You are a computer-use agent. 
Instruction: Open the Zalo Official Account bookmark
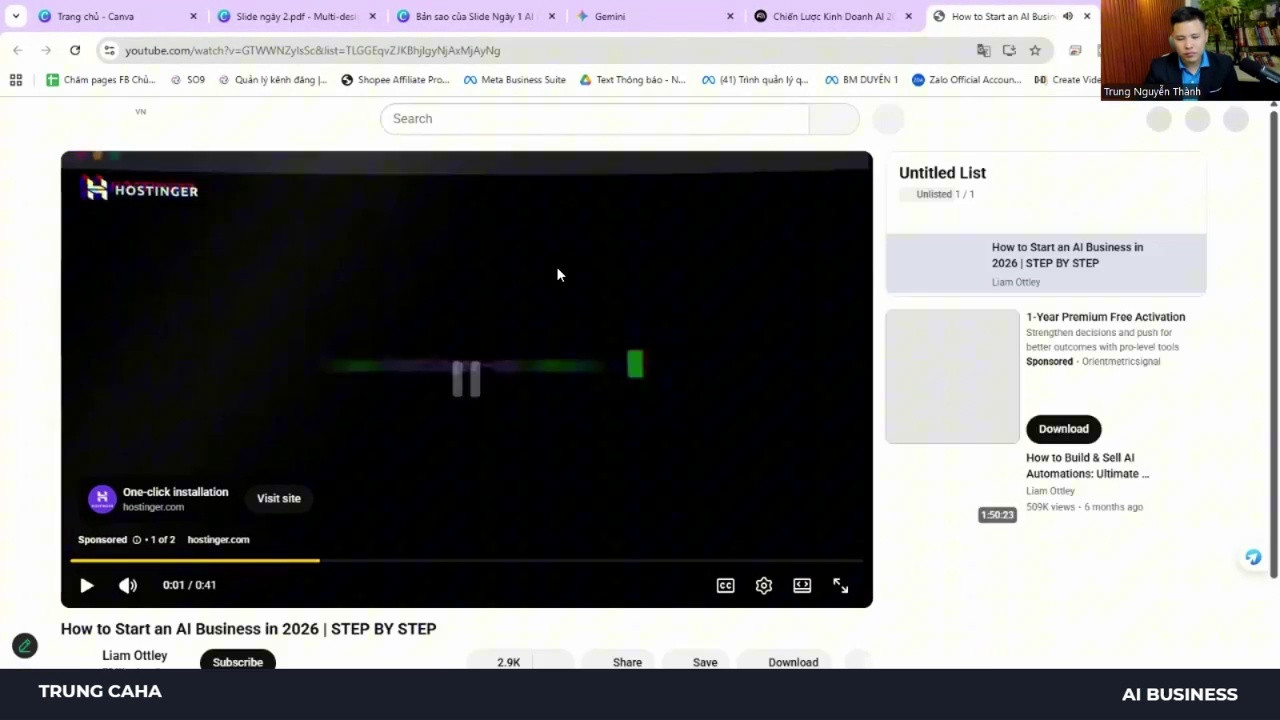point(966,80)
